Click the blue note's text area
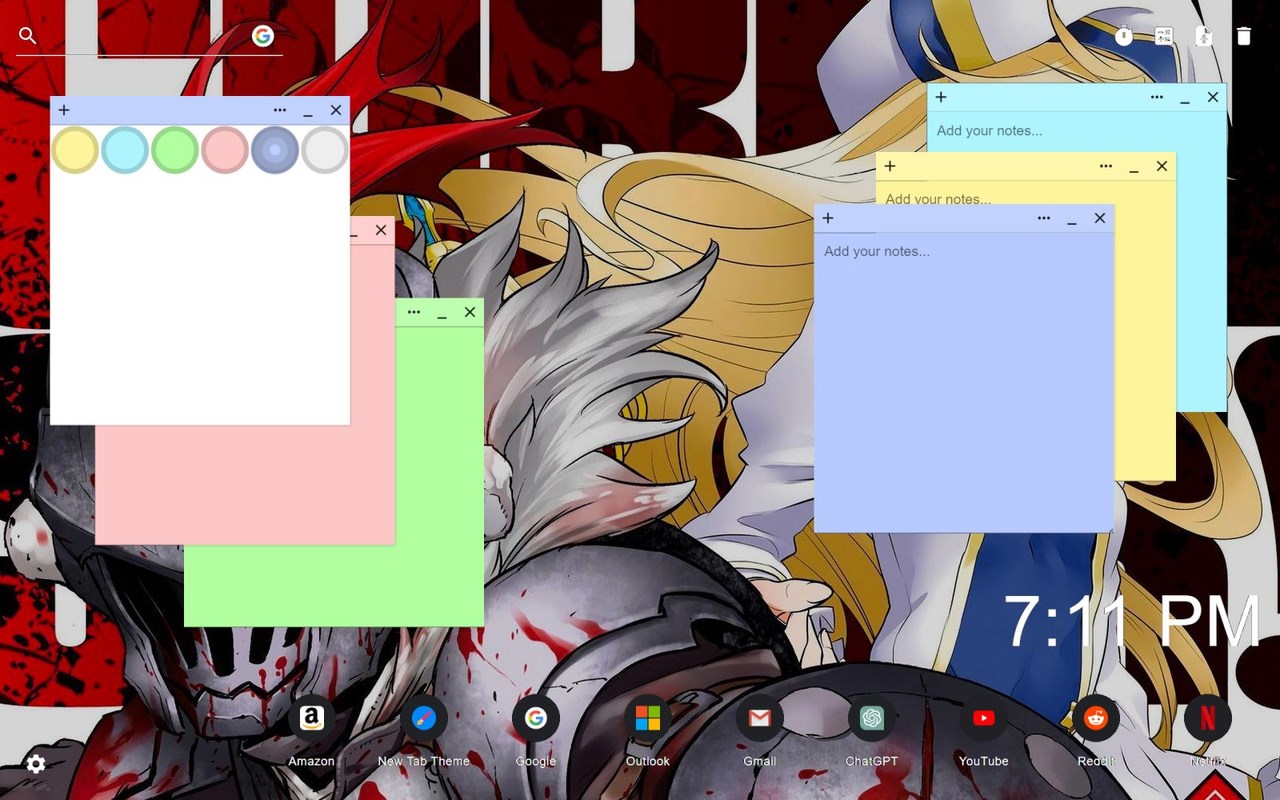 964,382
